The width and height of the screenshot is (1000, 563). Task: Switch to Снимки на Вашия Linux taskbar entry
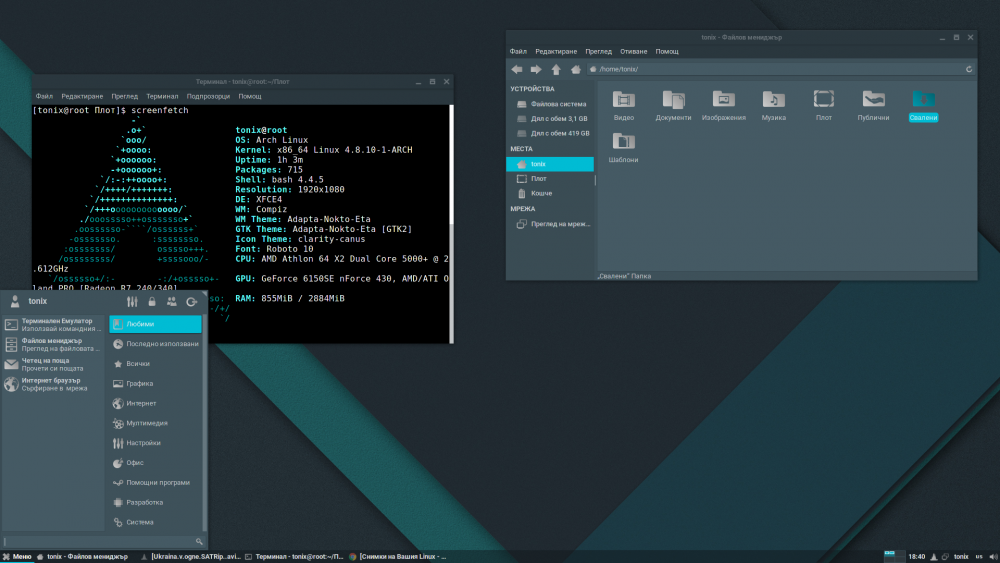click(x=397, y=557)
